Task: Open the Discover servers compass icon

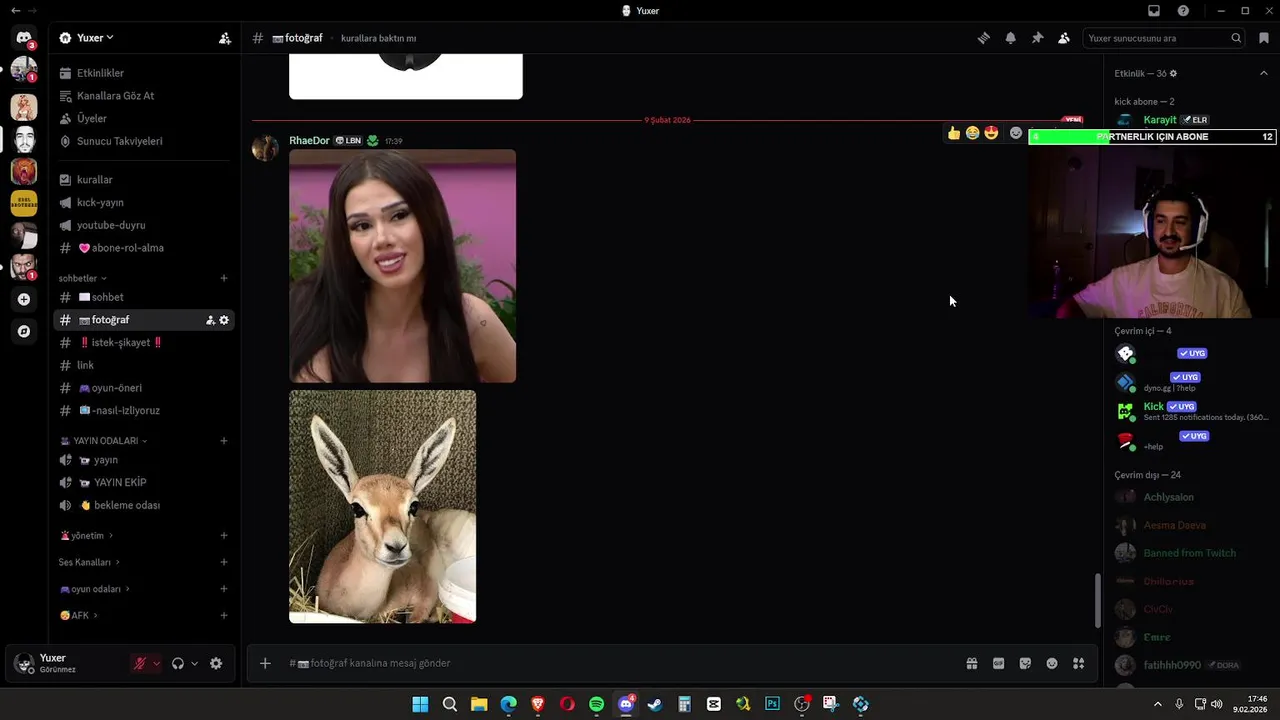Action: [x=24, y=331]
